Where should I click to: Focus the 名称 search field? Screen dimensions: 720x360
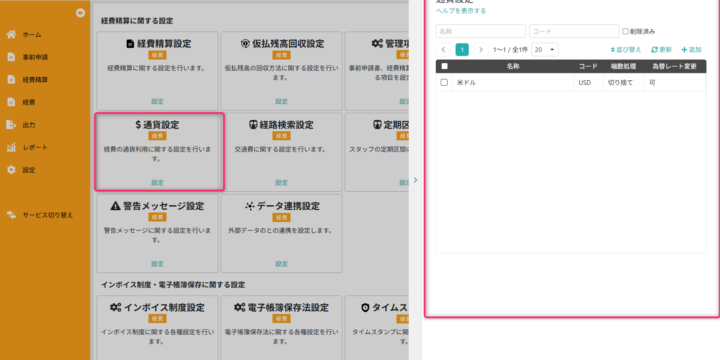click(481, 31)
